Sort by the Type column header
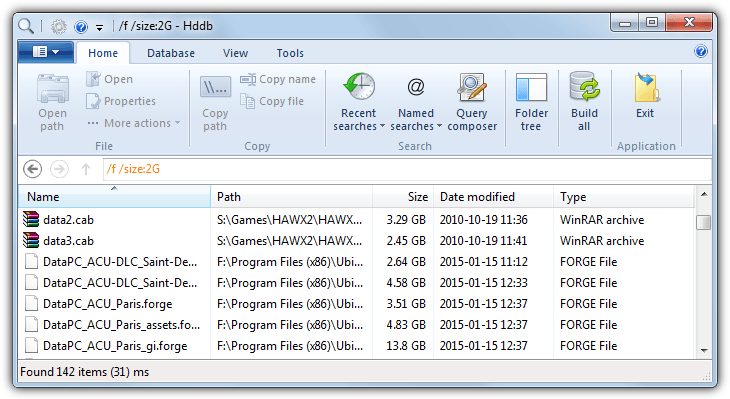 pyautogui.click(x=624, y=196)
